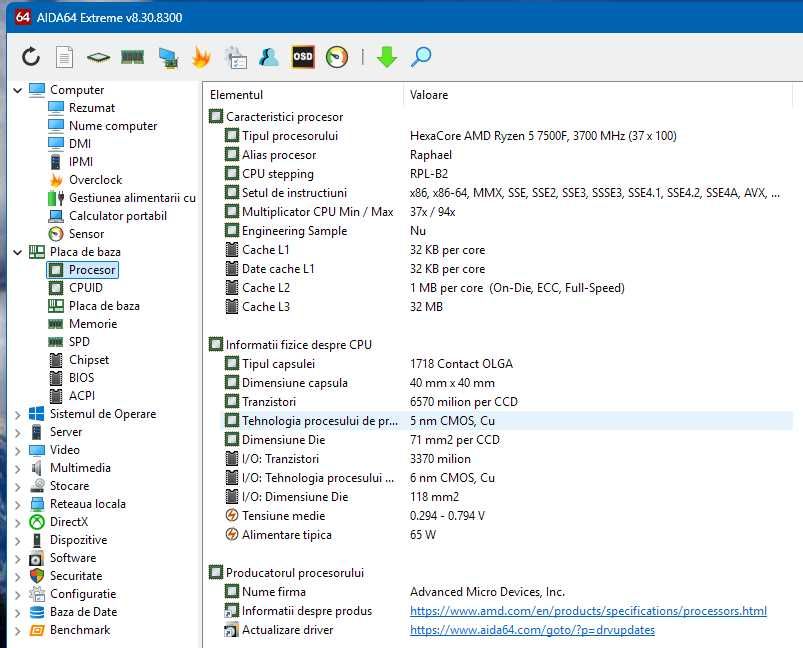Open the ACPI tree item

72,395
